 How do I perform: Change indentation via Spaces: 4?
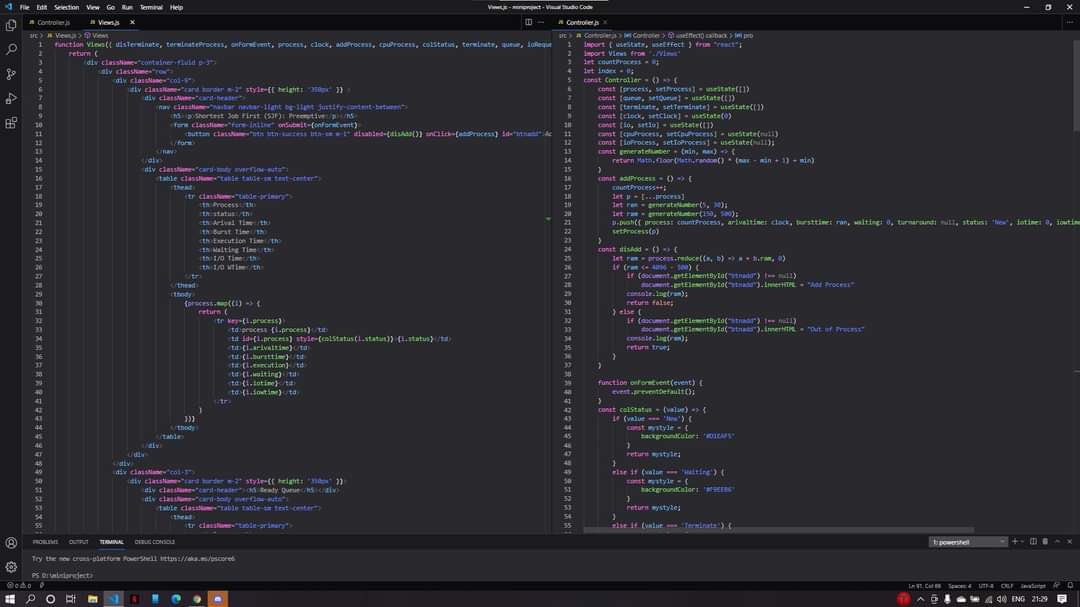(x=960, y=586)
